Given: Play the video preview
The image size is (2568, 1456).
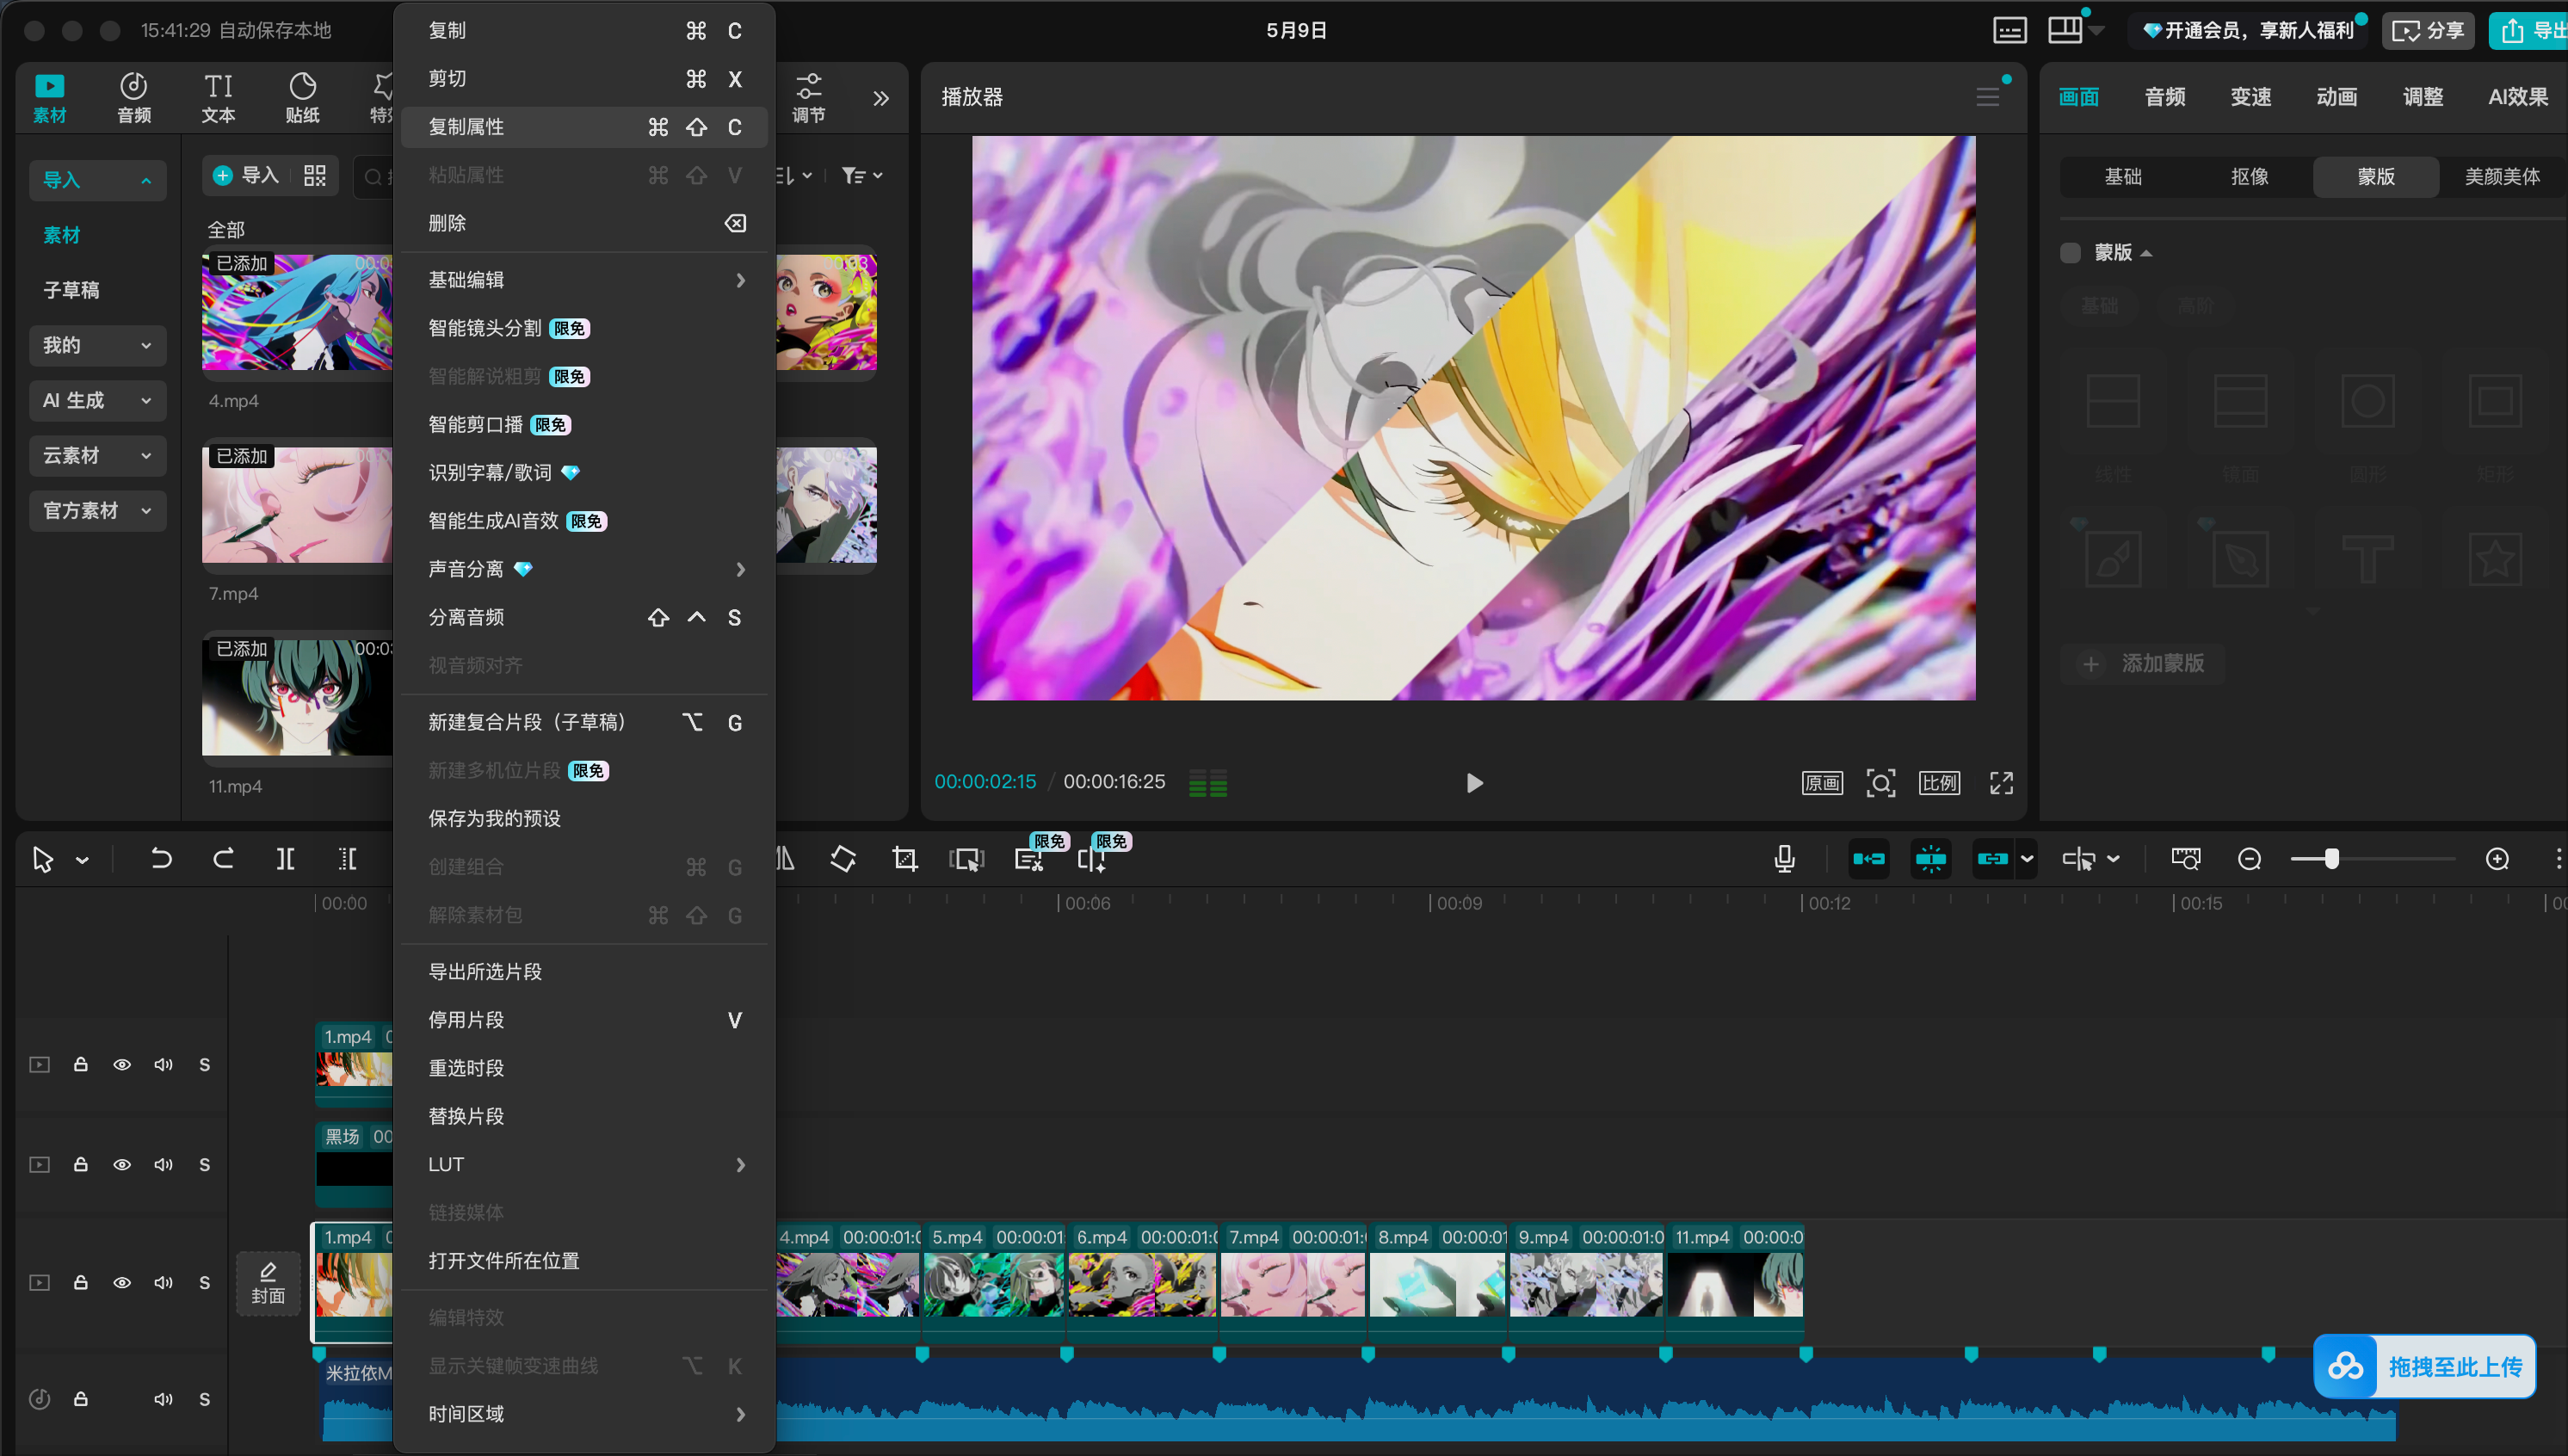Looking at the screenshot, I should (x=1474, y=782).
